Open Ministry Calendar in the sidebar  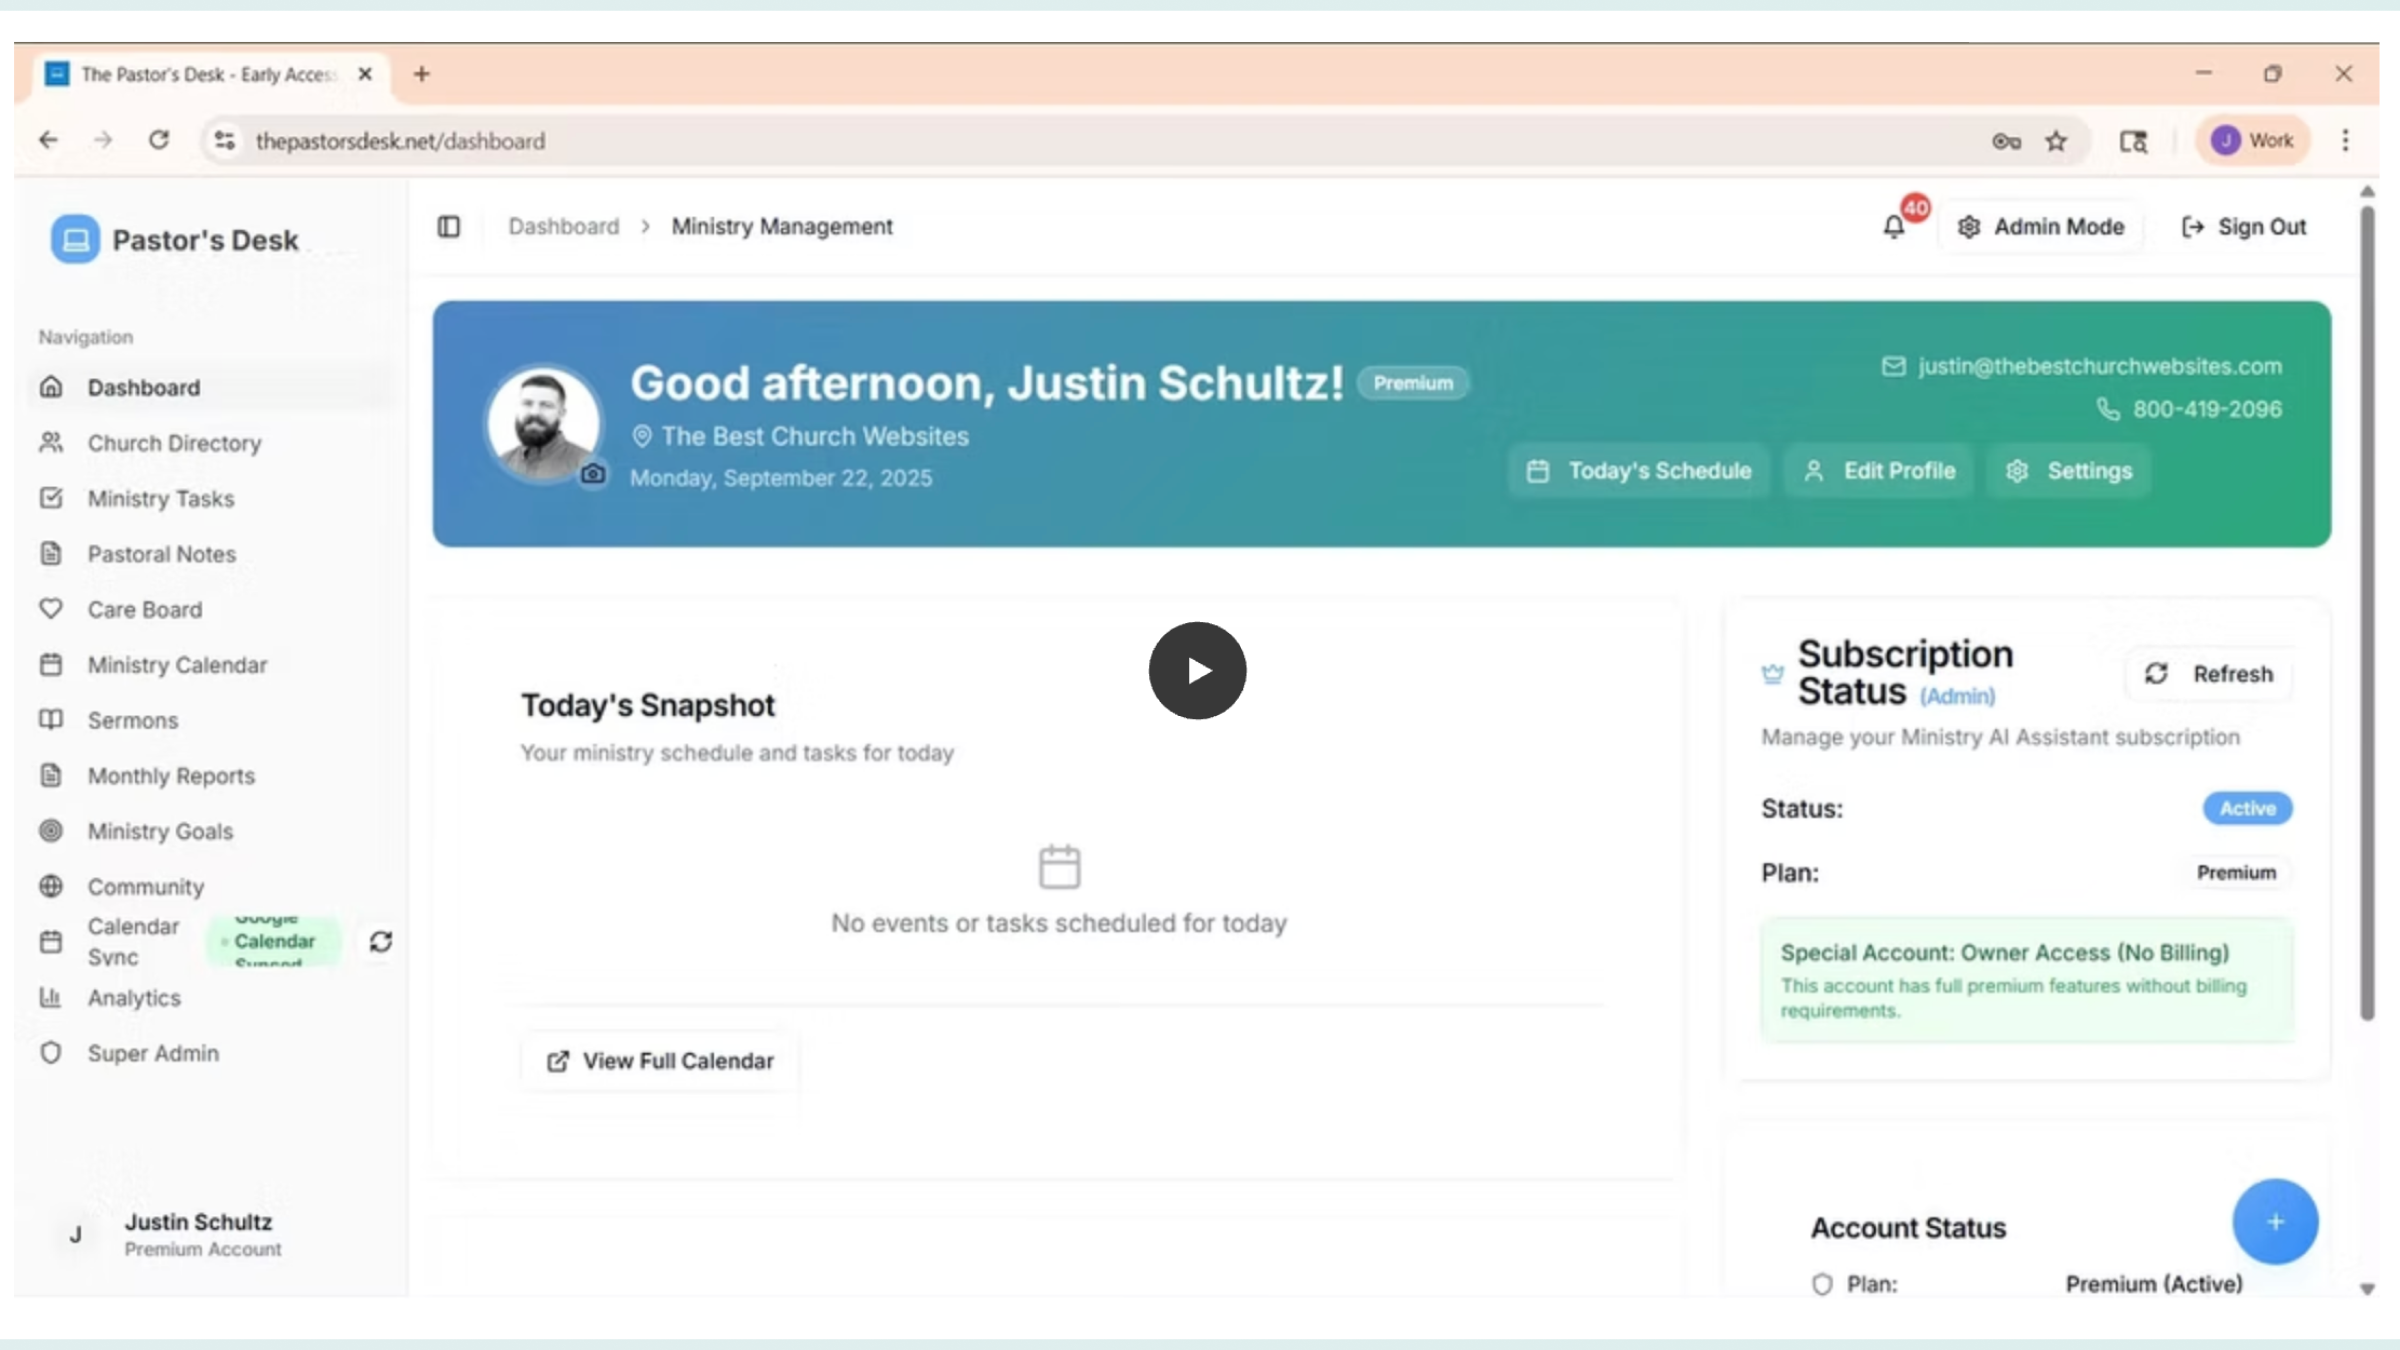pos(177,665)
